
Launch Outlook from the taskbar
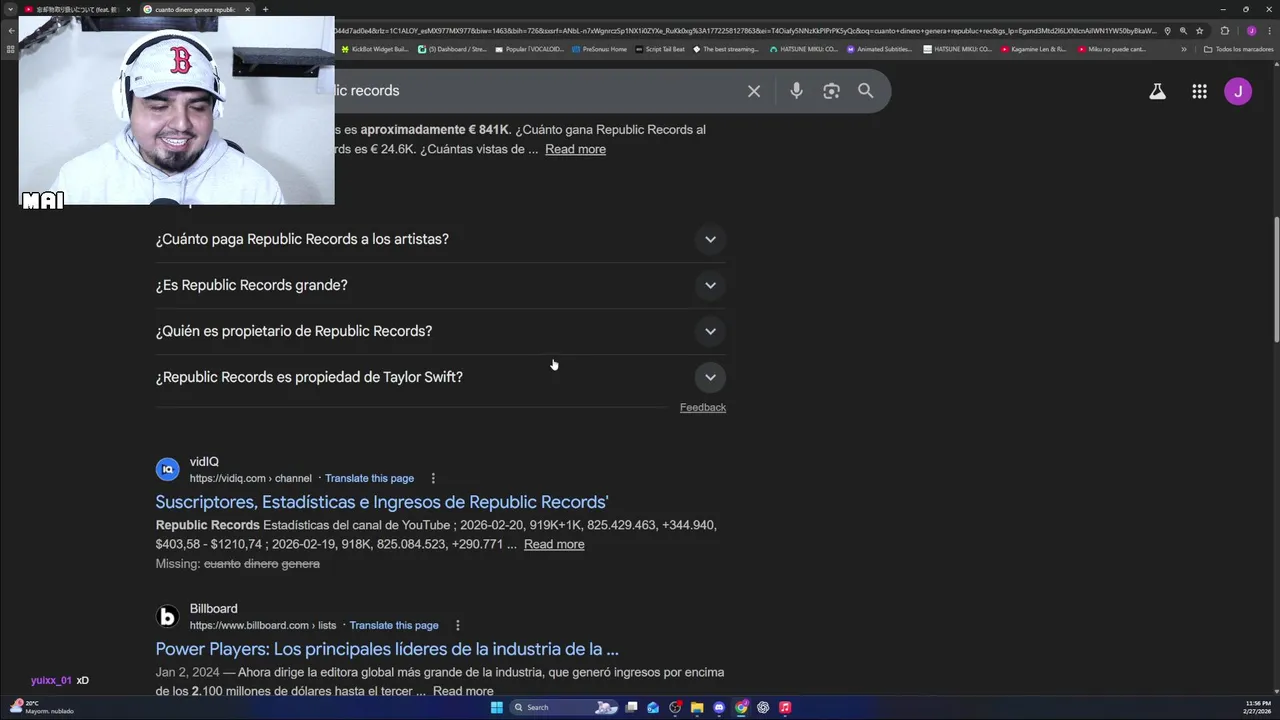[x=653, y=707]
